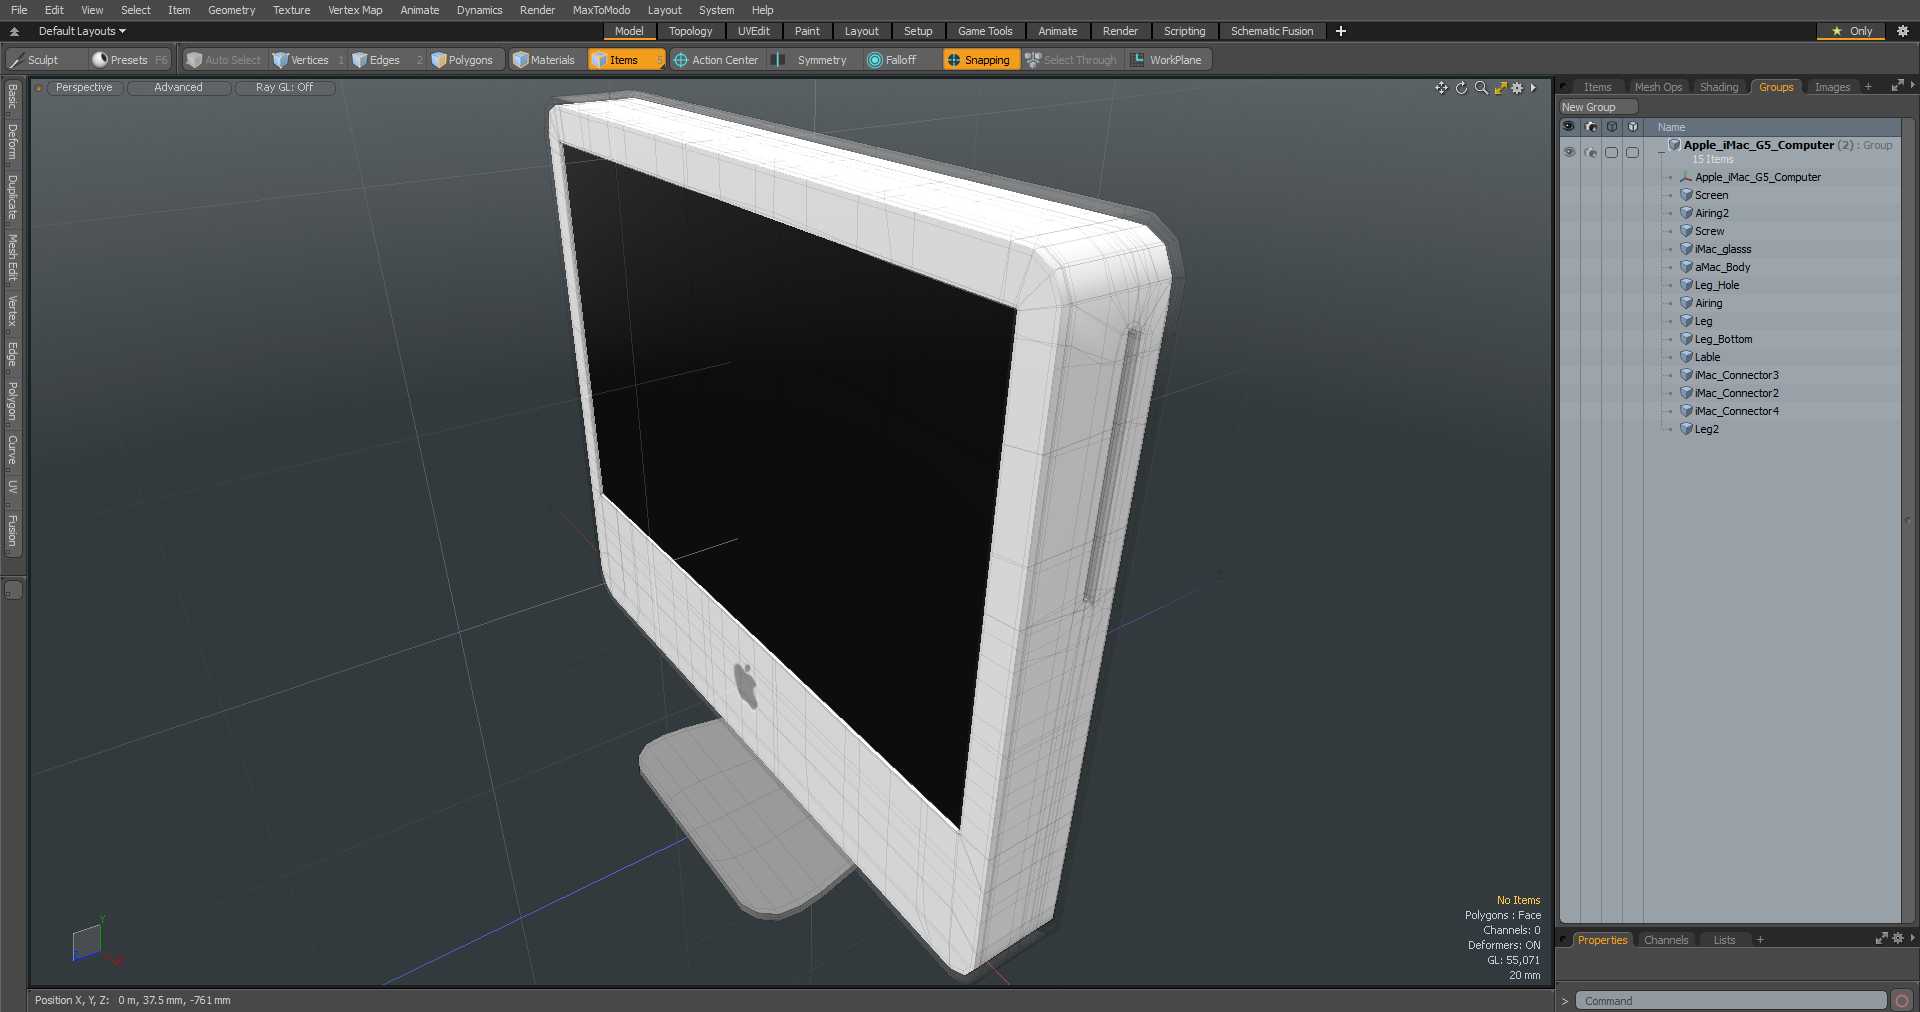
Task: Open the Fusion vertical tab
Action: tap(12, 531)
